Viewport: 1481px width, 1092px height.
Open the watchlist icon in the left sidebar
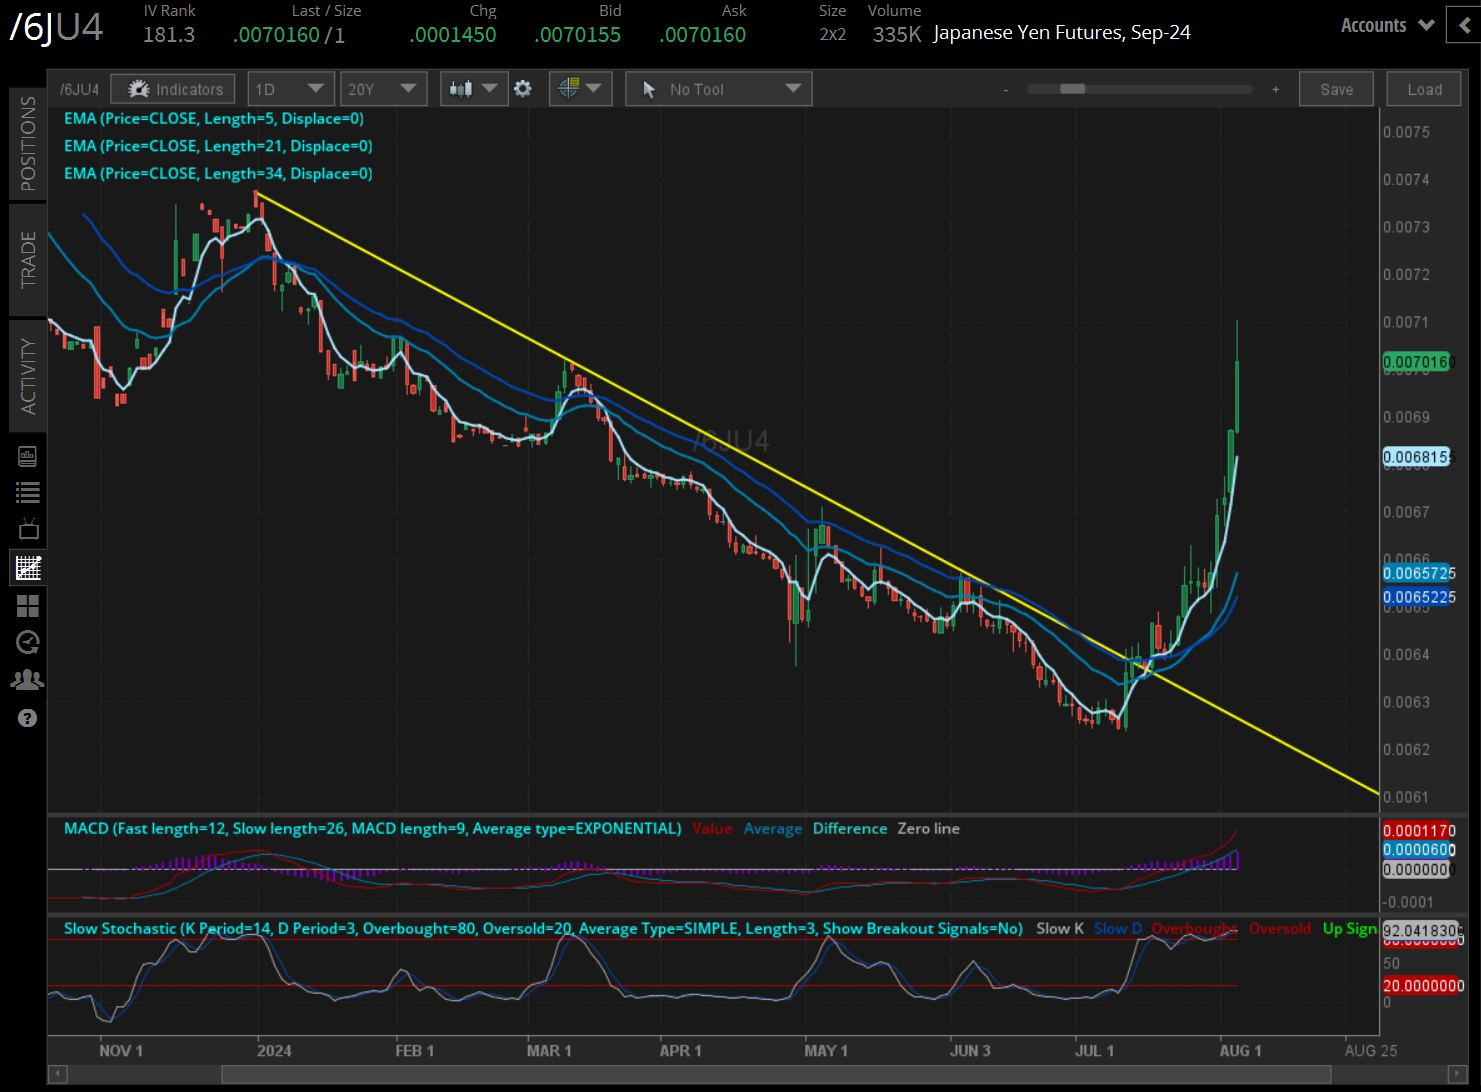click(27, 491)
